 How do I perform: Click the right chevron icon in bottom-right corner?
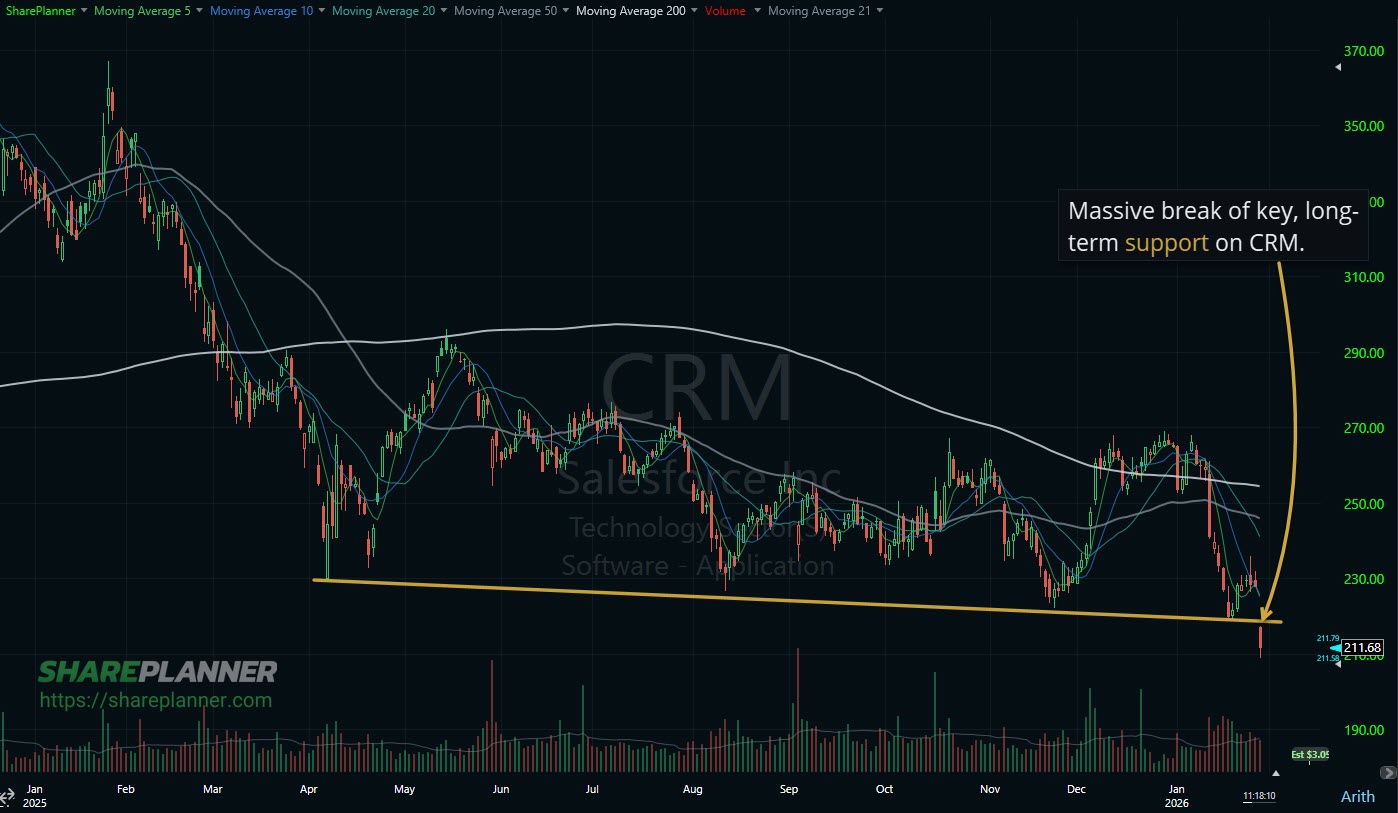tap(1388, 772)
